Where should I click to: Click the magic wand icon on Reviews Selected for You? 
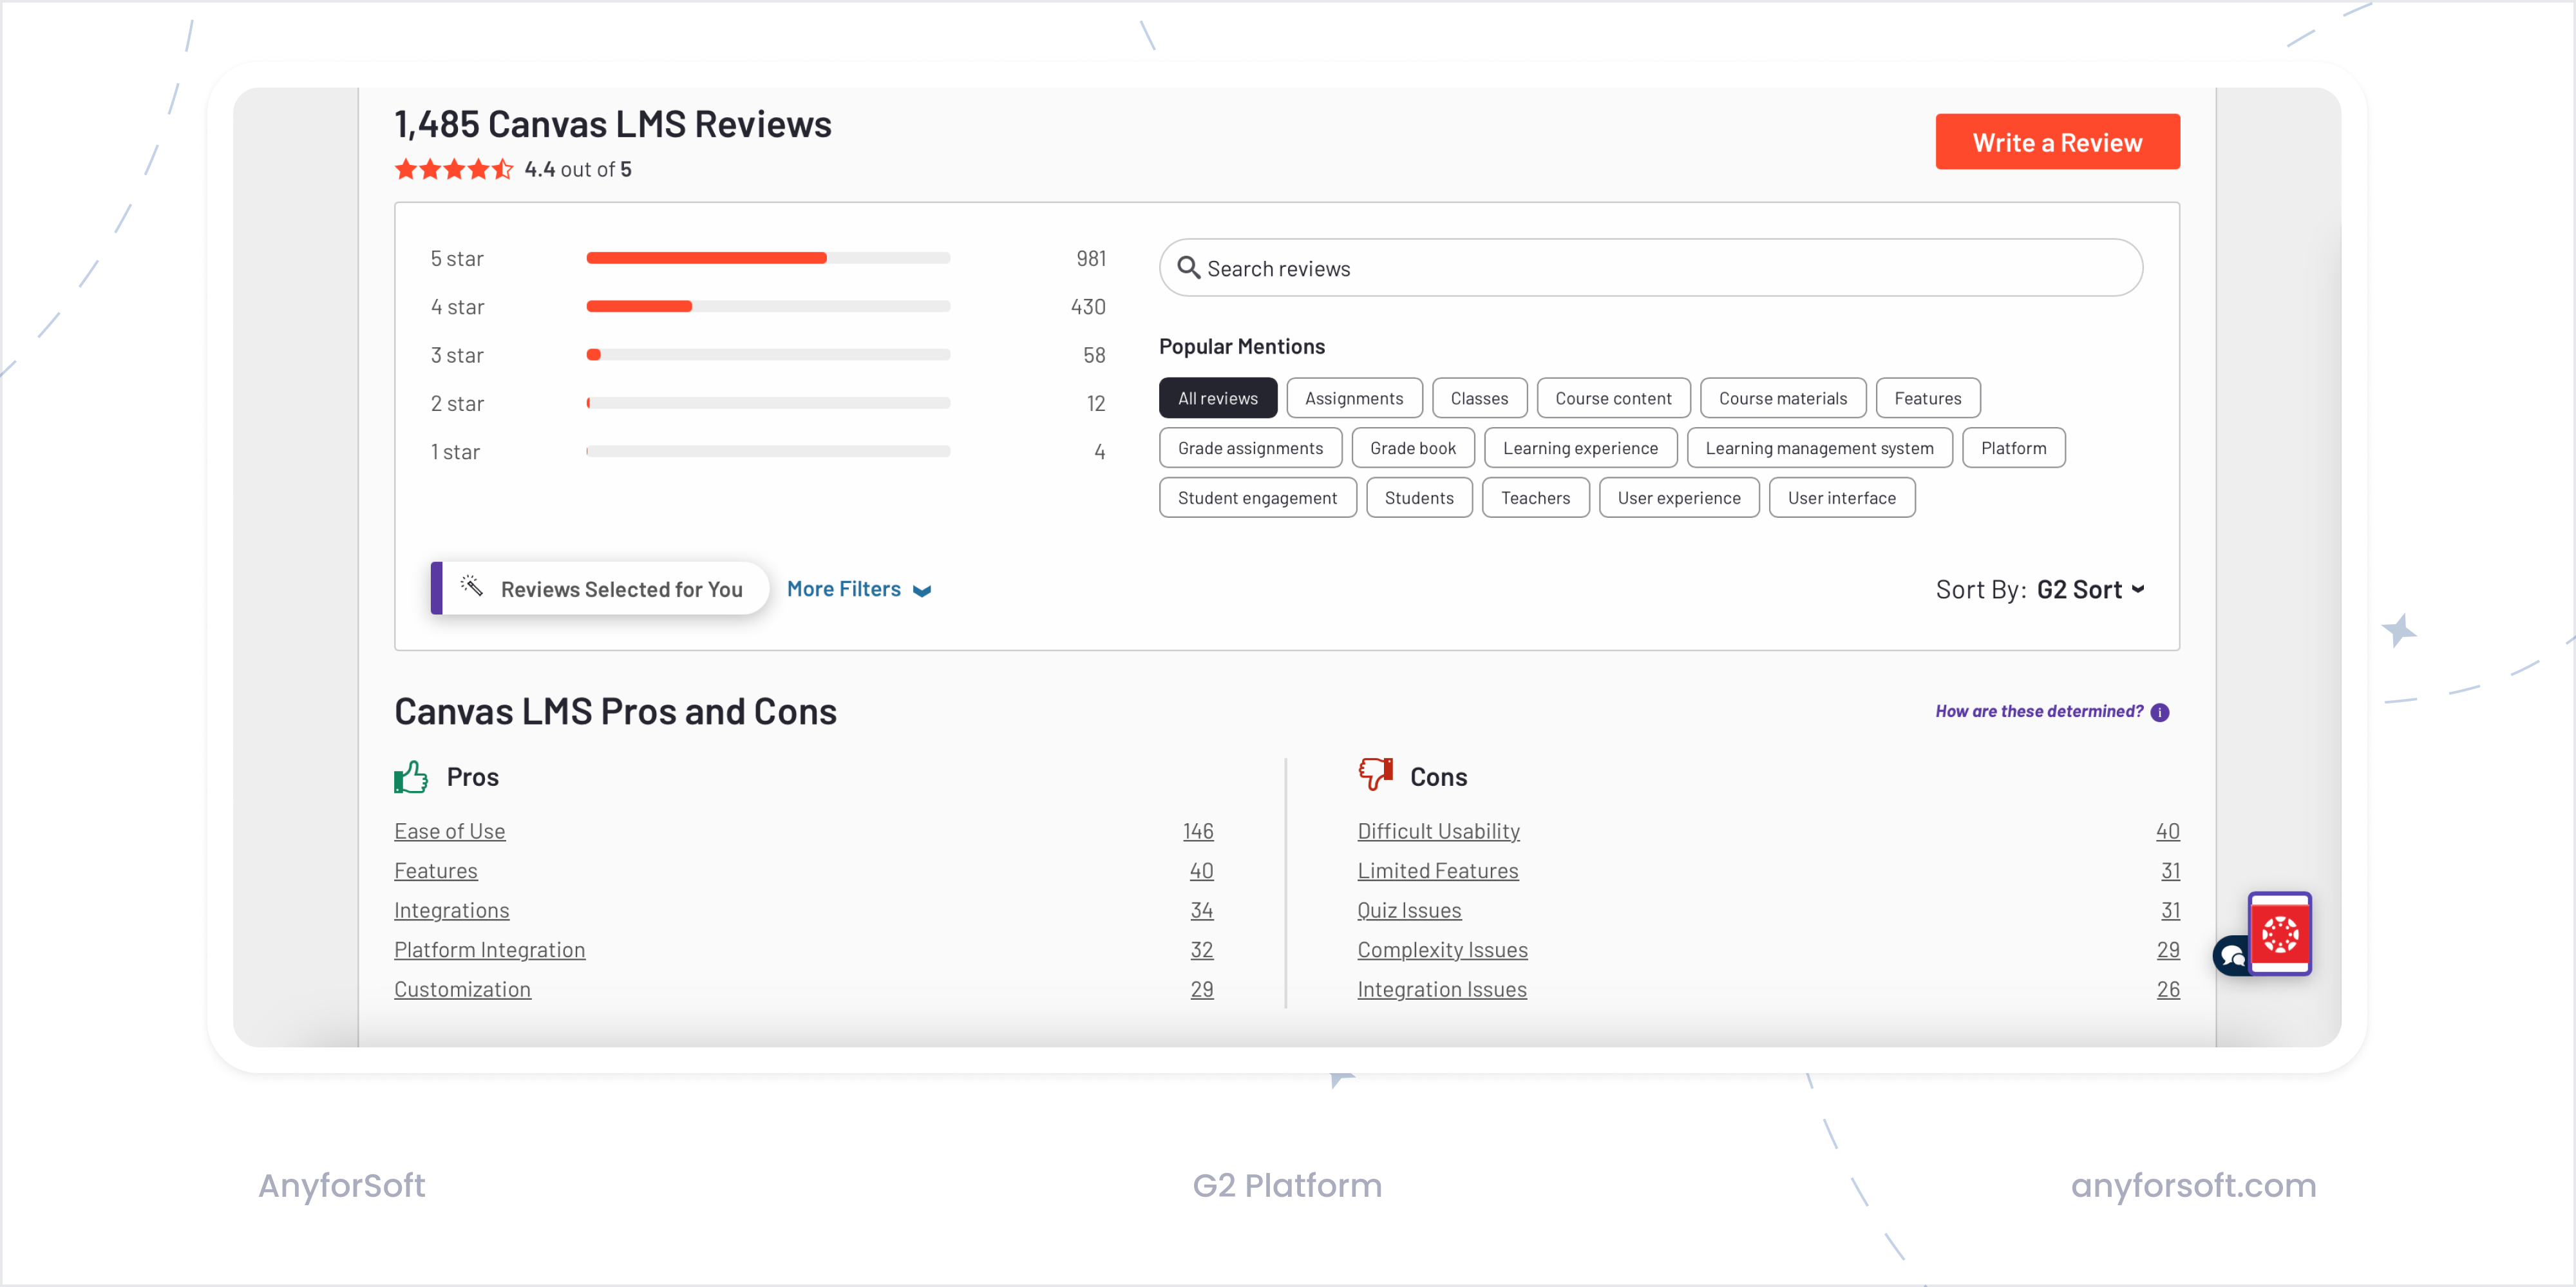coord(470,587)
